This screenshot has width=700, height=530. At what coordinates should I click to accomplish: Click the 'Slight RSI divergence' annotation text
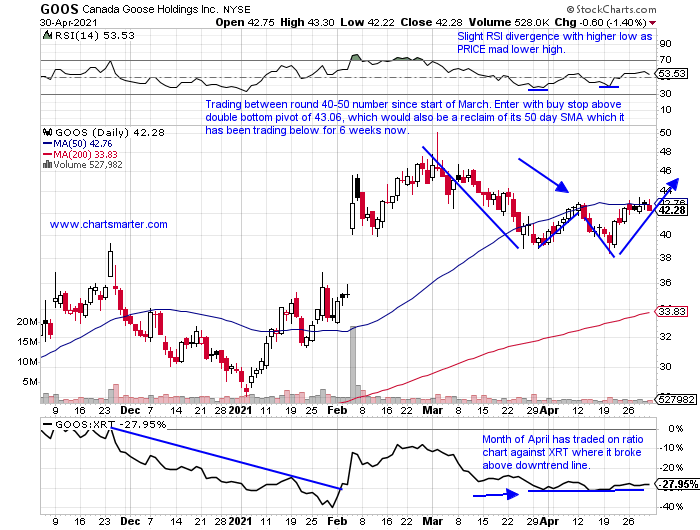click(x=554, y=43)
